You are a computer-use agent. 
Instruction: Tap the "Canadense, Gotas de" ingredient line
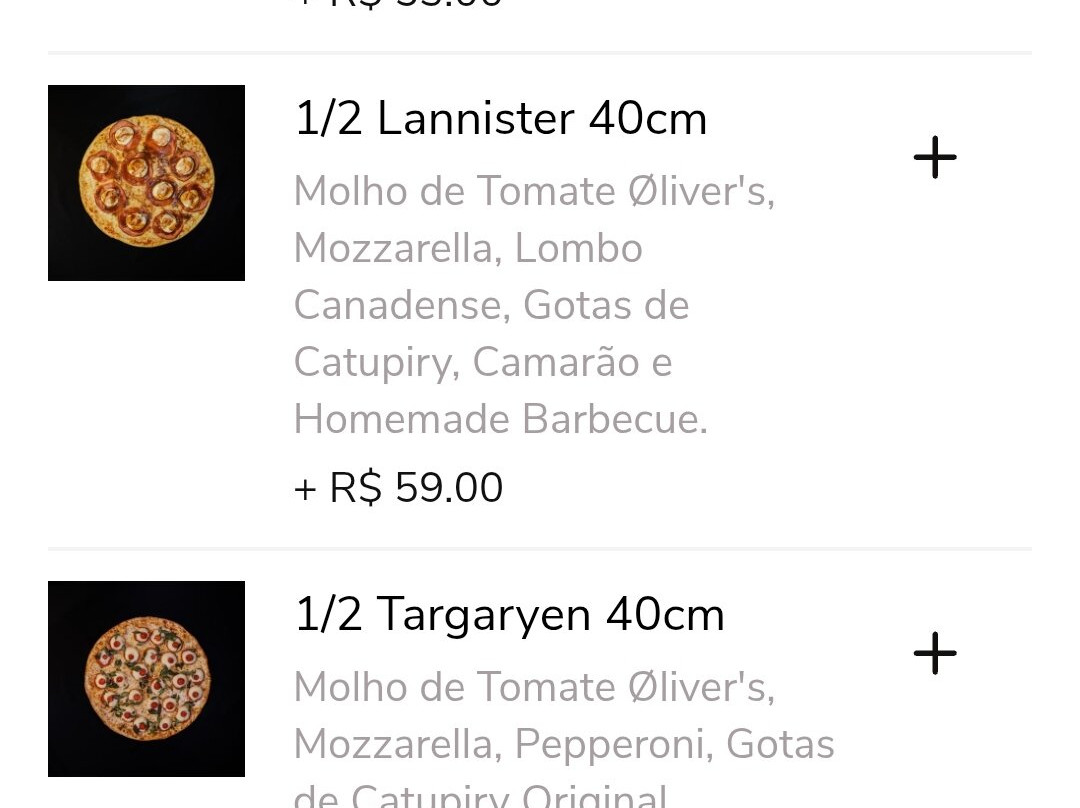click(491, 305)
